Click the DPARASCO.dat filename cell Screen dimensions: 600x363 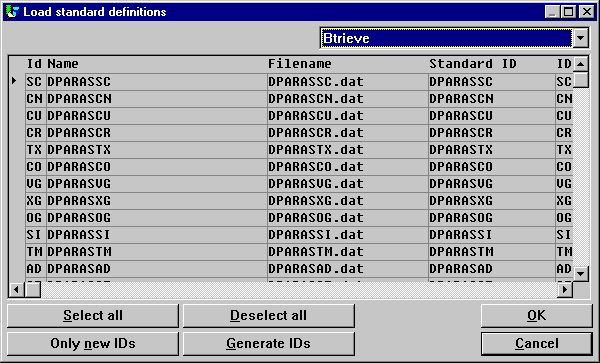pyautogui.click(x=347, y=167)
